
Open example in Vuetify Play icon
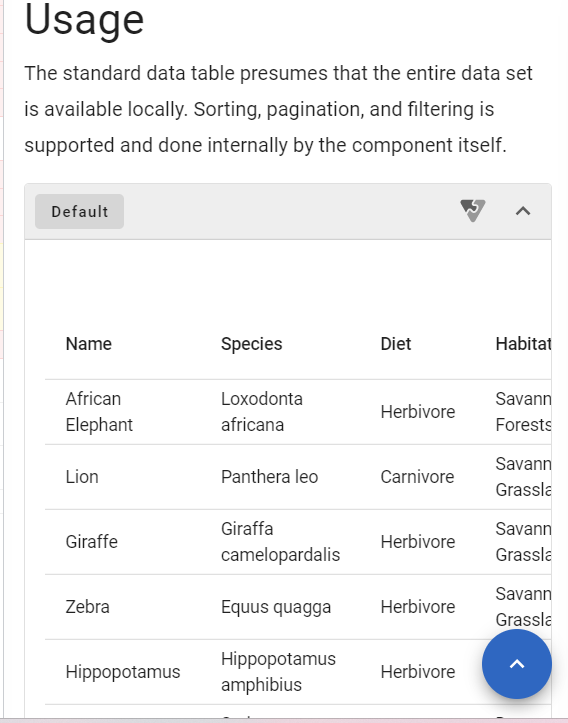tap(473, 211)
